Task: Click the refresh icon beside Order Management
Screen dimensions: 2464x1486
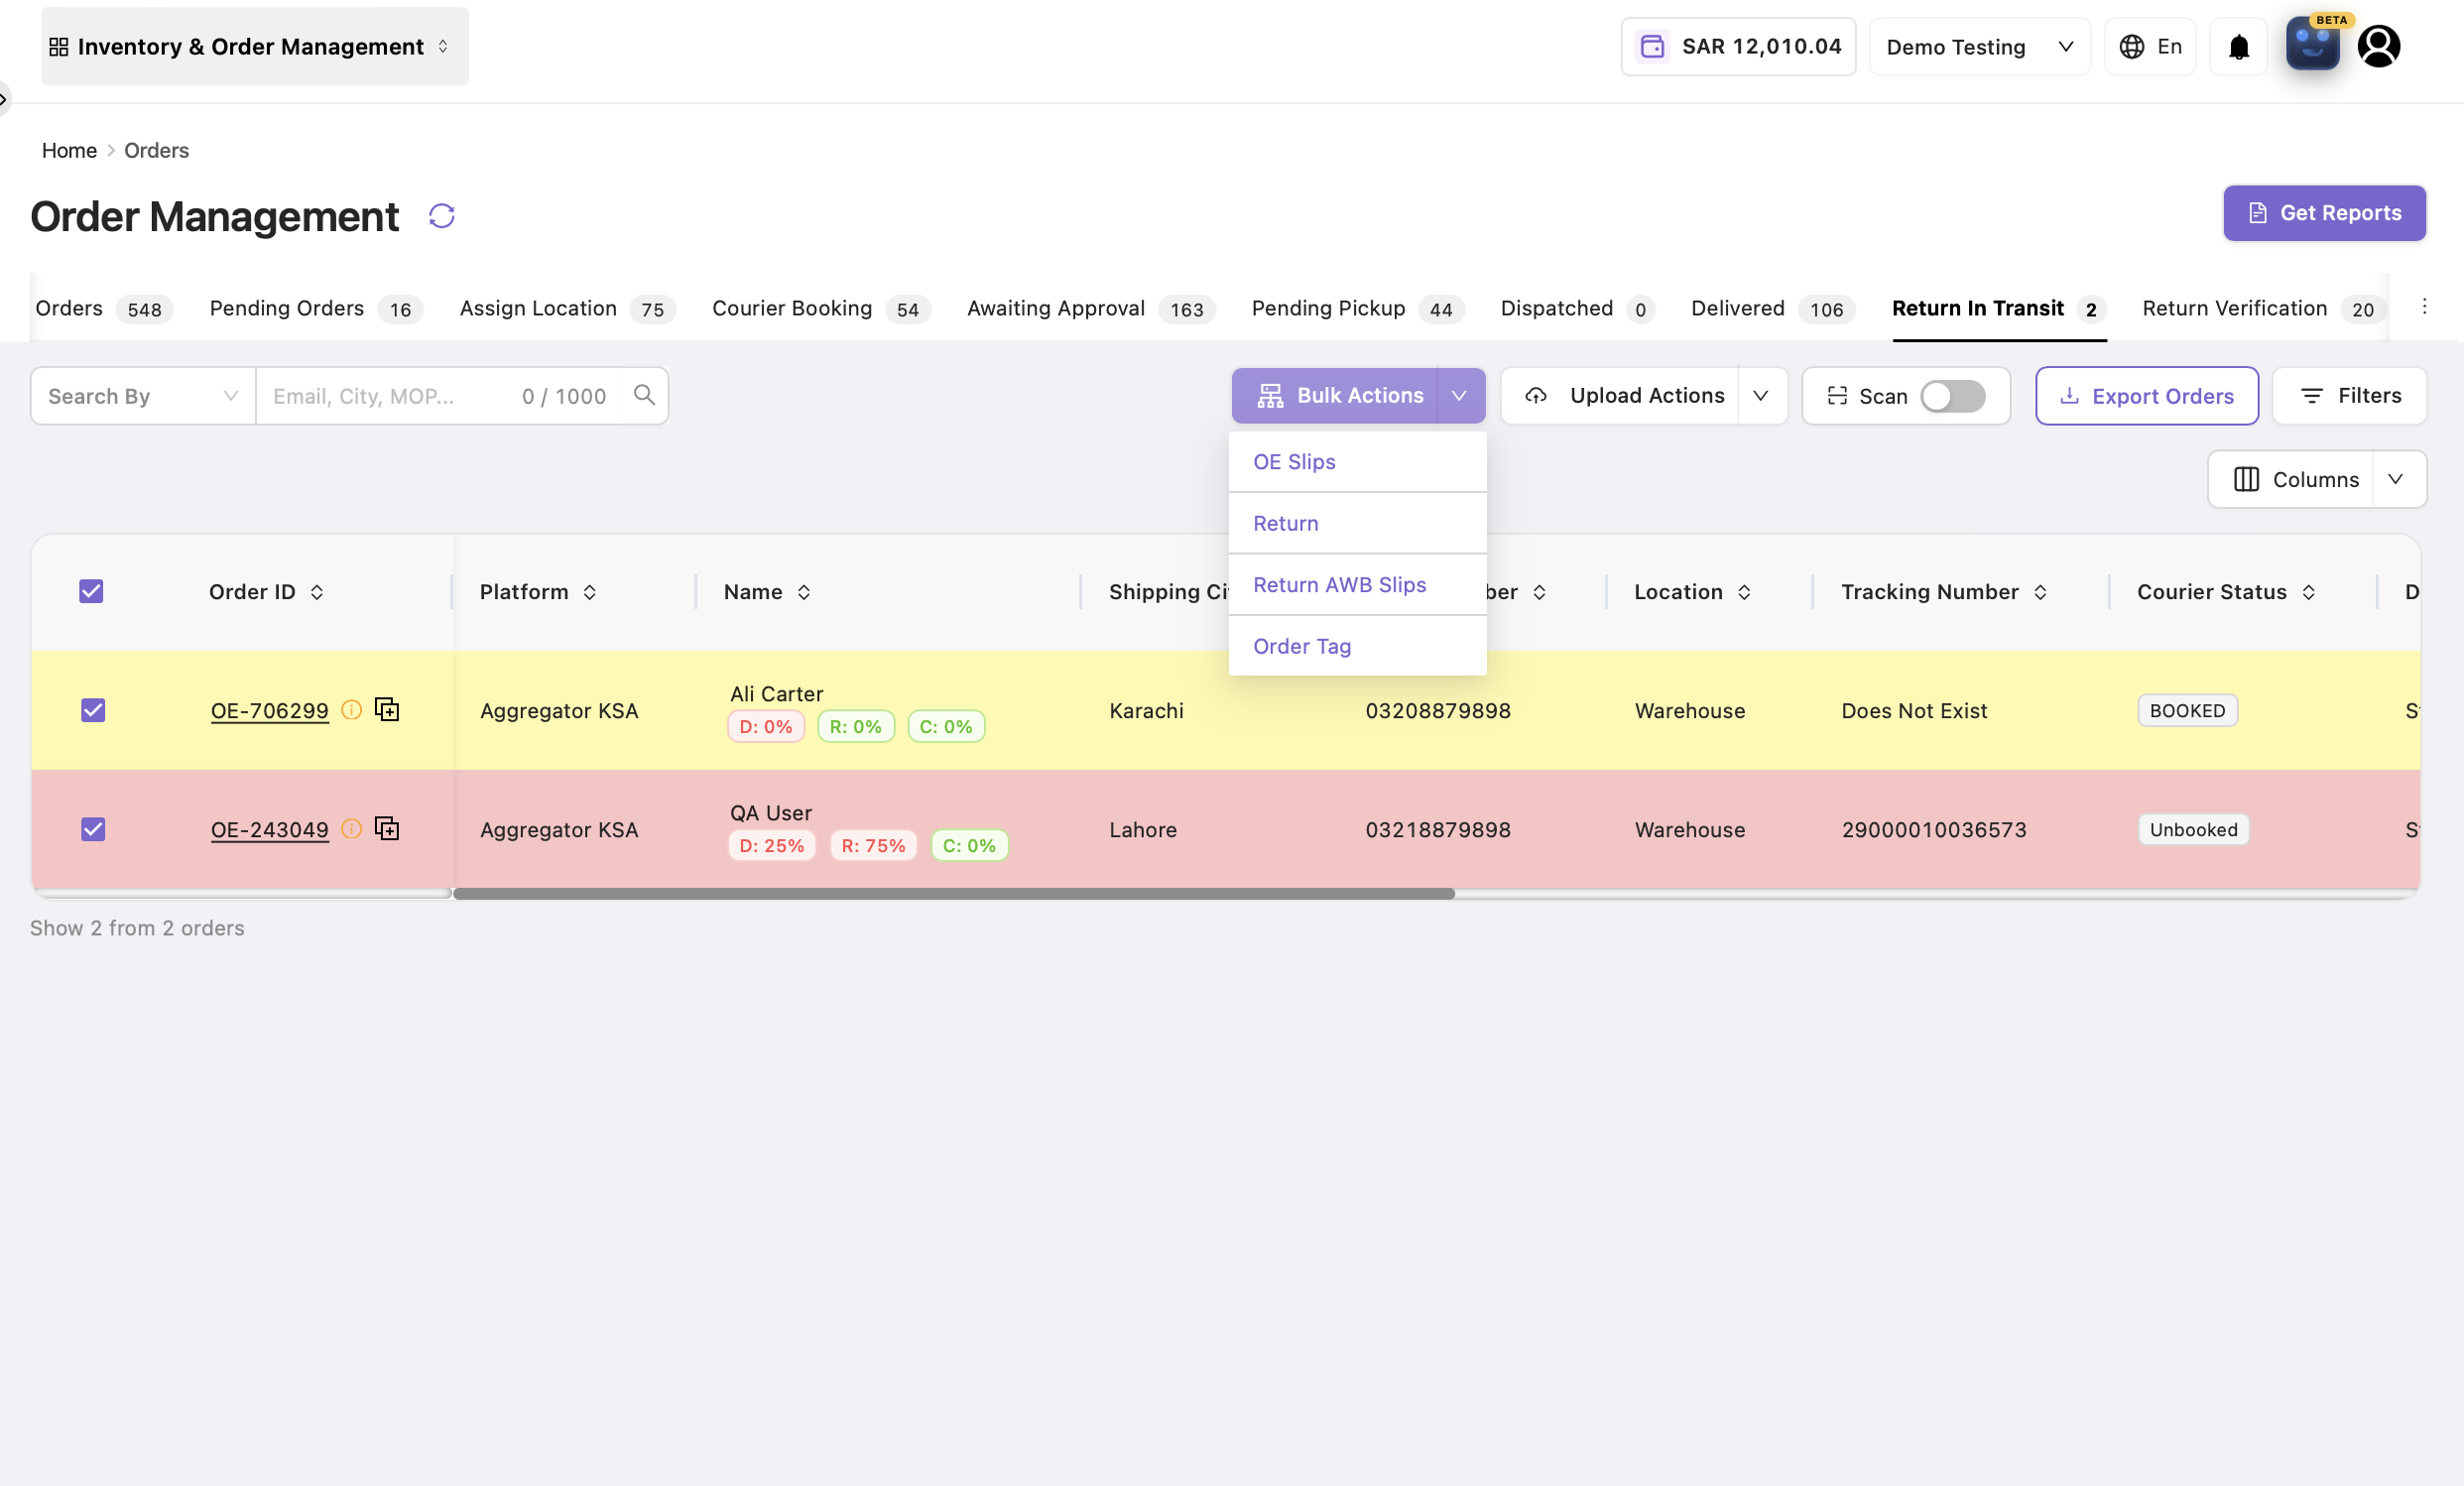Action: pos(442,216)
